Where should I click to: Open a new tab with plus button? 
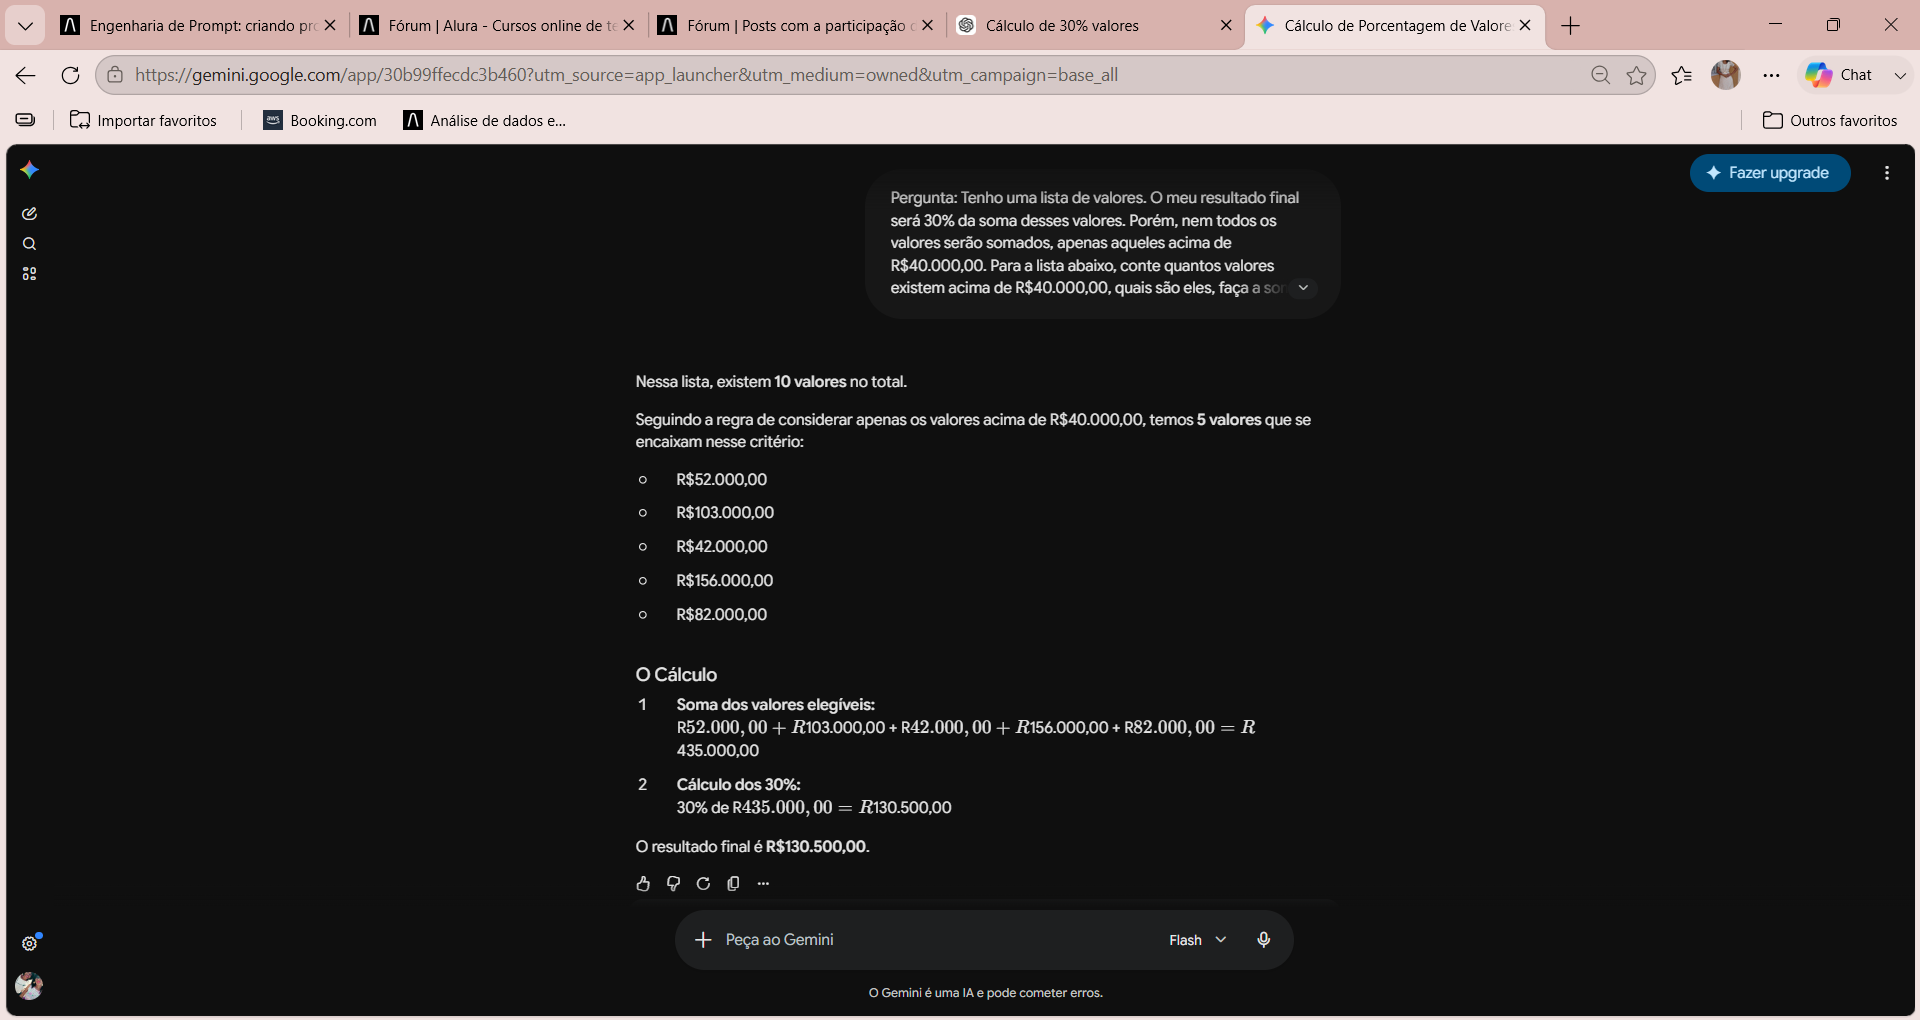tap(1570, 26)
